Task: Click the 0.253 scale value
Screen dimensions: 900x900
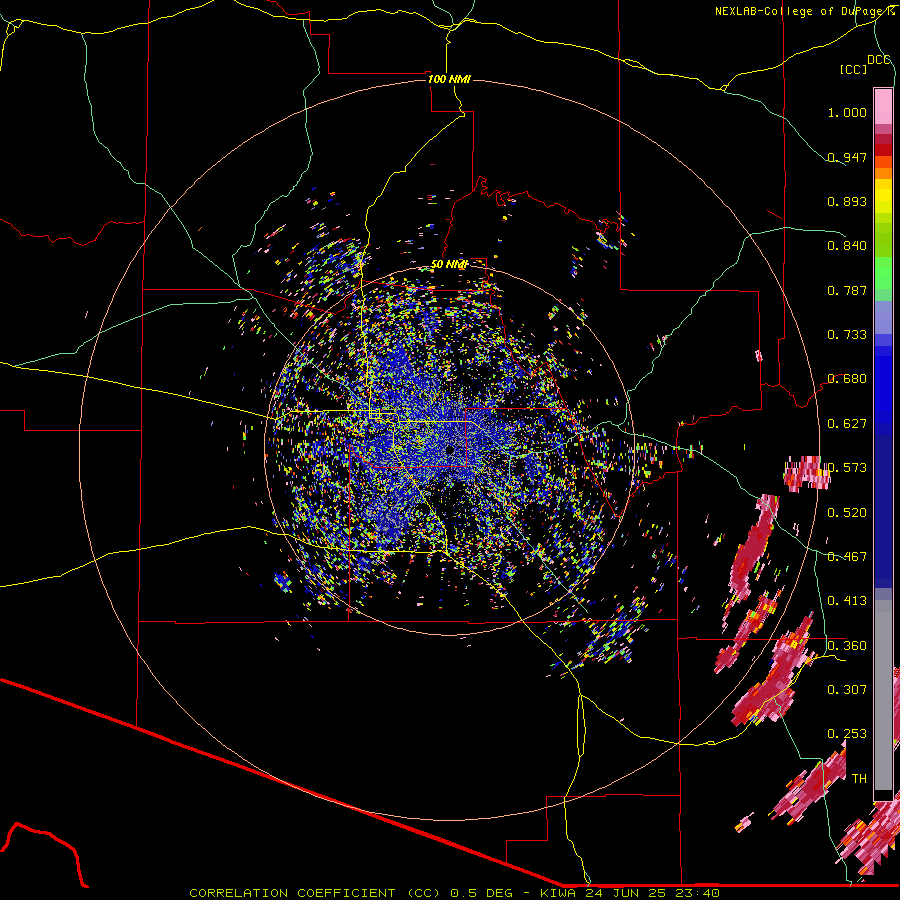Action: point(847,734)
